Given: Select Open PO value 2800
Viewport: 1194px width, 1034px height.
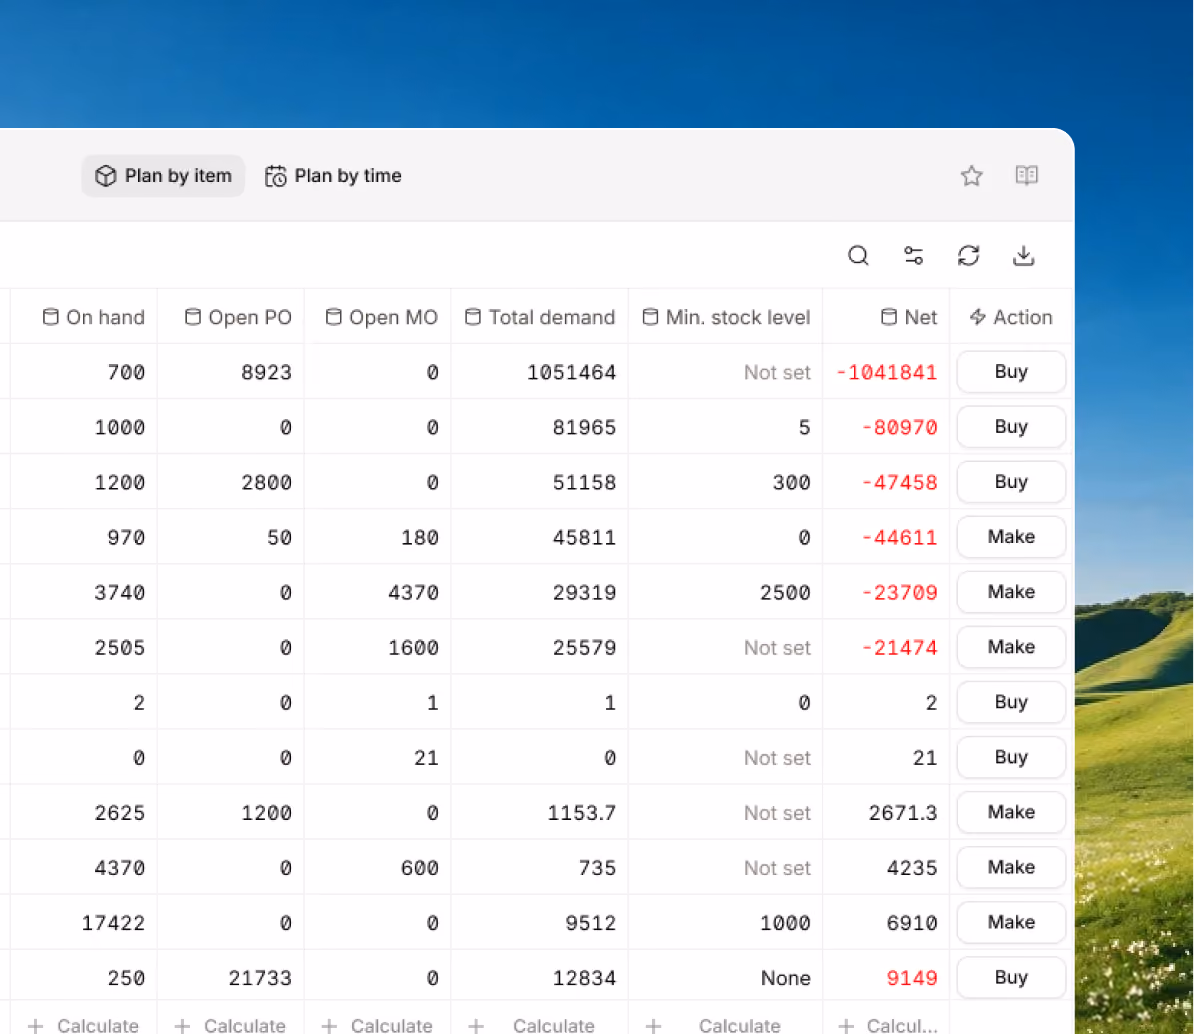Looking at the screenshot, I should point(266,483).
